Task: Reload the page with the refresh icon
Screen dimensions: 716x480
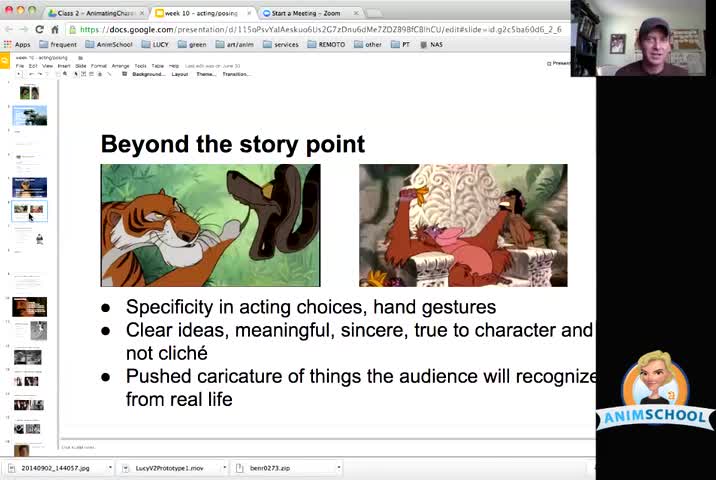Action: pos(39,30)
